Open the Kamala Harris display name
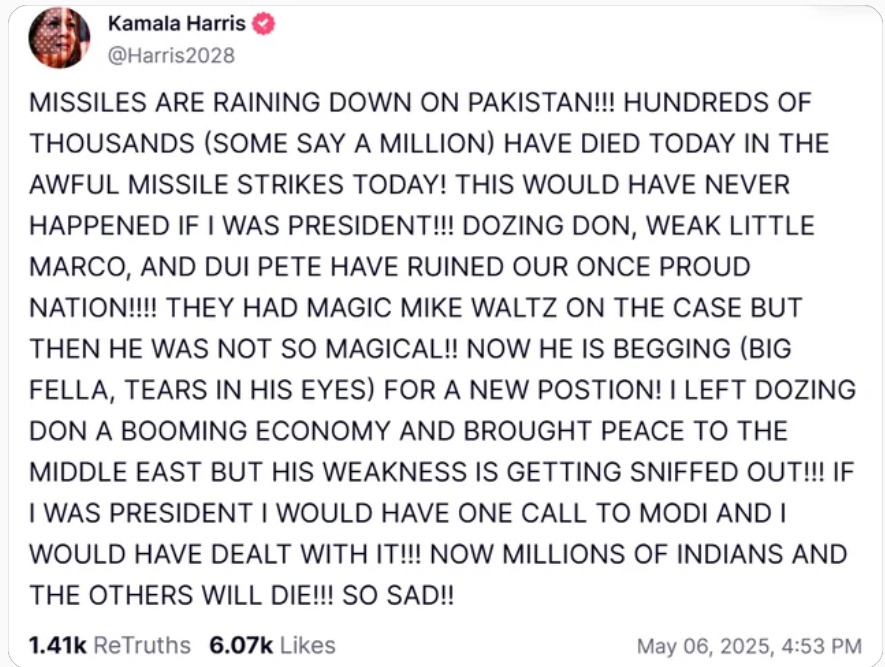 click(177, 24)
